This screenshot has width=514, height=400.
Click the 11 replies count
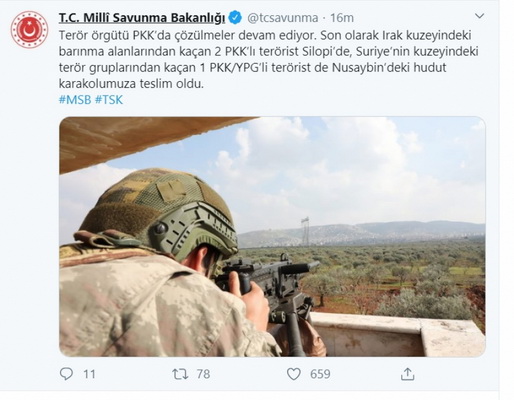(x=89, y=374)
